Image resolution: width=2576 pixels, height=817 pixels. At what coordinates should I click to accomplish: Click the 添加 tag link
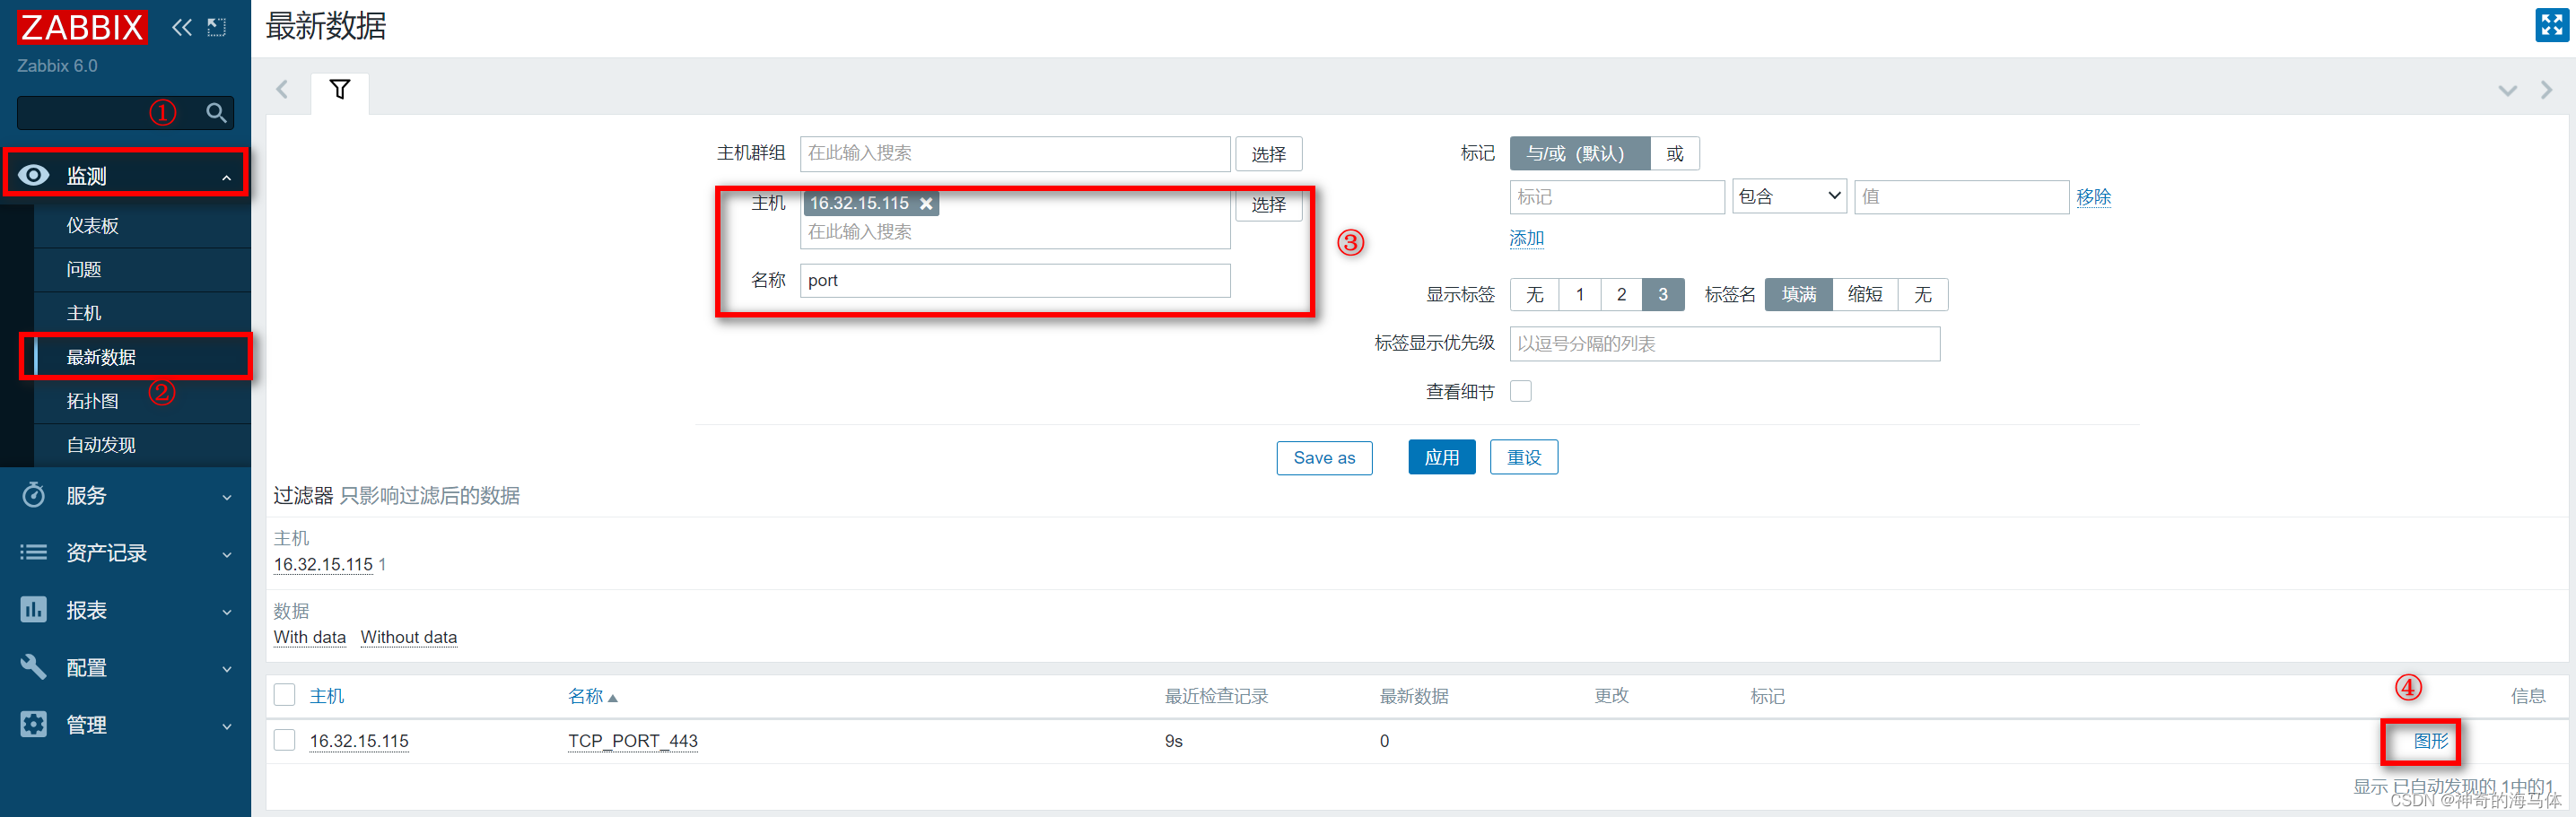tap(1526, 238)
